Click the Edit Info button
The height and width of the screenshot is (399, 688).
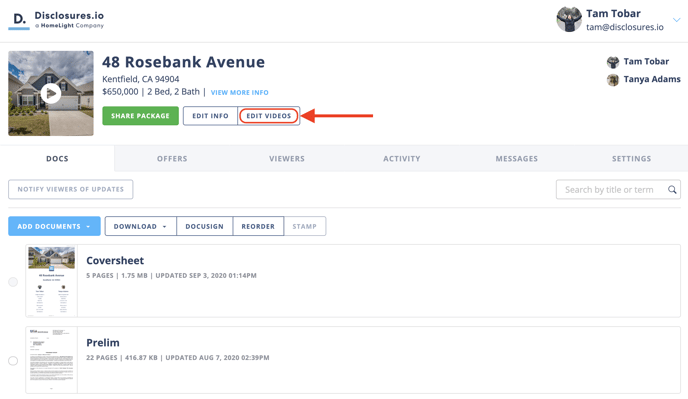tap(210, 116)
